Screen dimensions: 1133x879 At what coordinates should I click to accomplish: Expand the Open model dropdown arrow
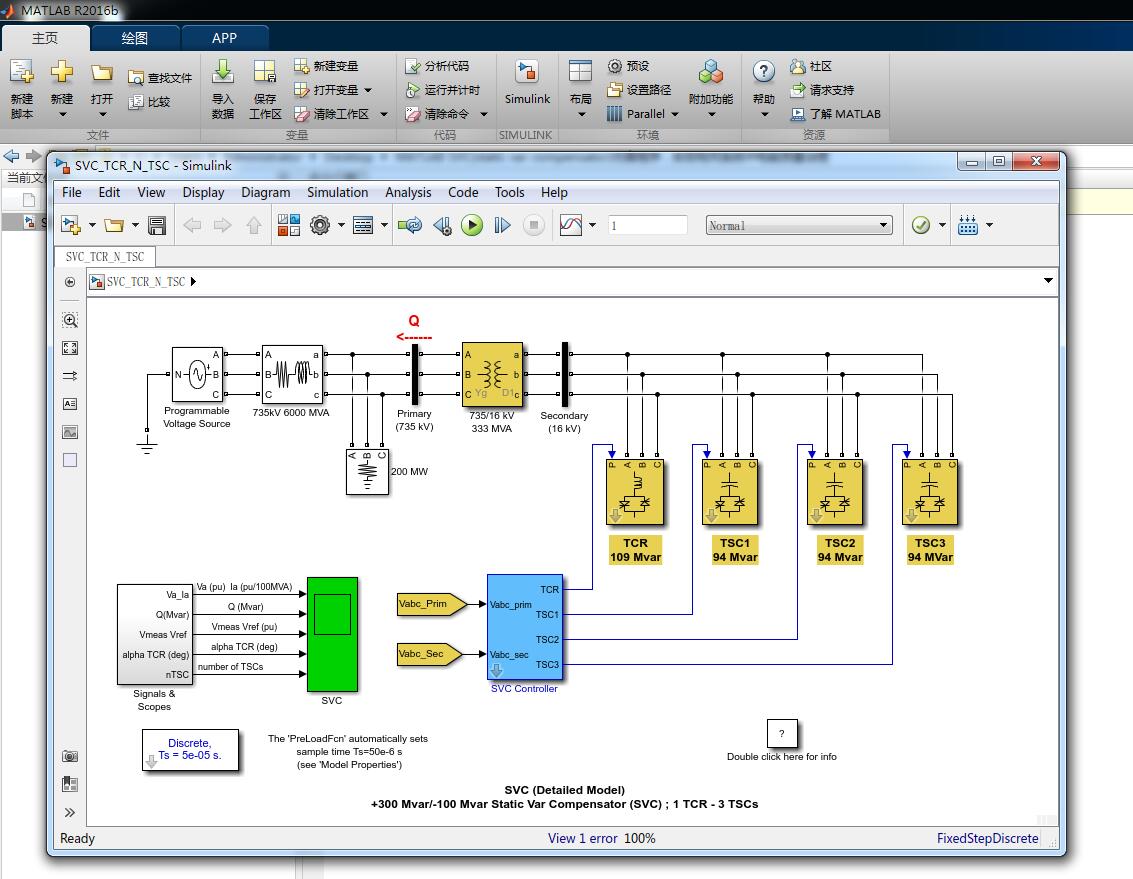pos(135,226)
